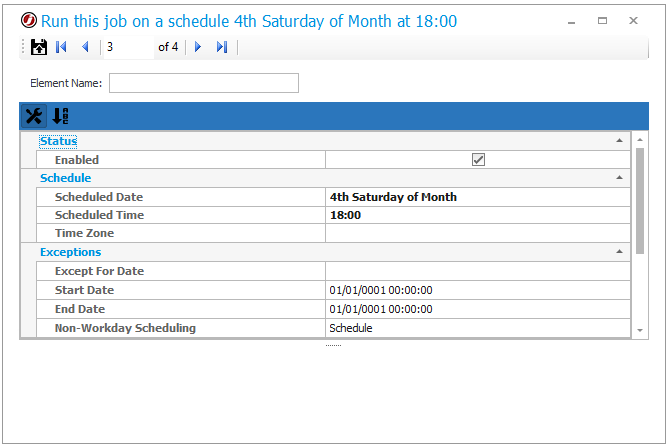Click the save icon in toolbar
This screenshot has width=667, height=448.
(x=39, y=47)
